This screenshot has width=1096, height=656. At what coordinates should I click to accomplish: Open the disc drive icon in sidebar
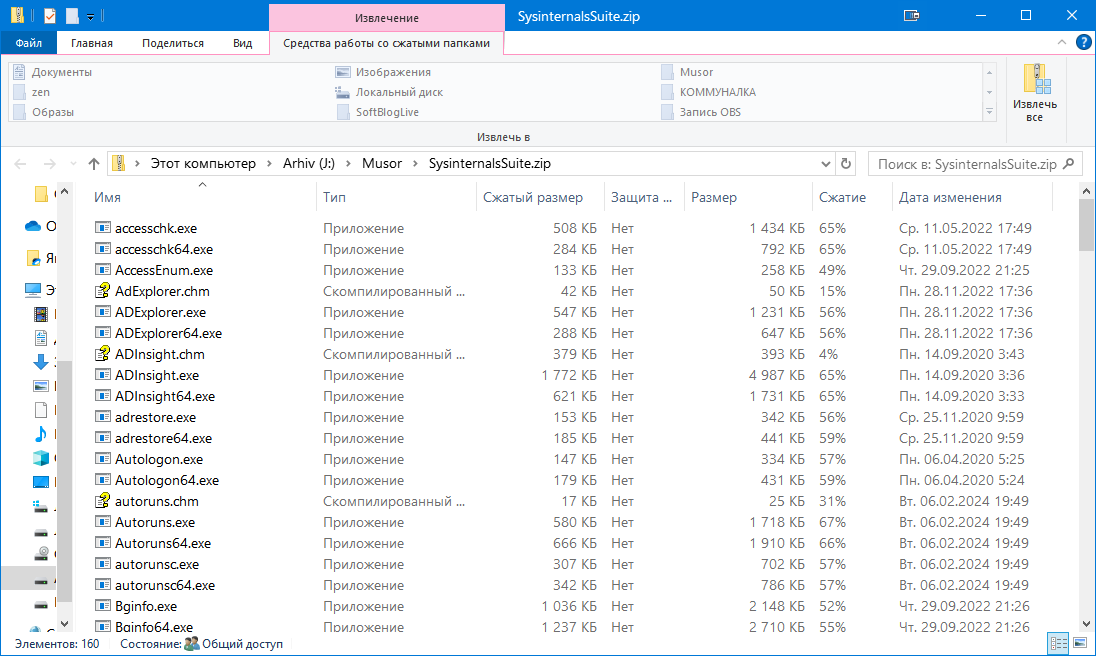[x=41, y=555]
